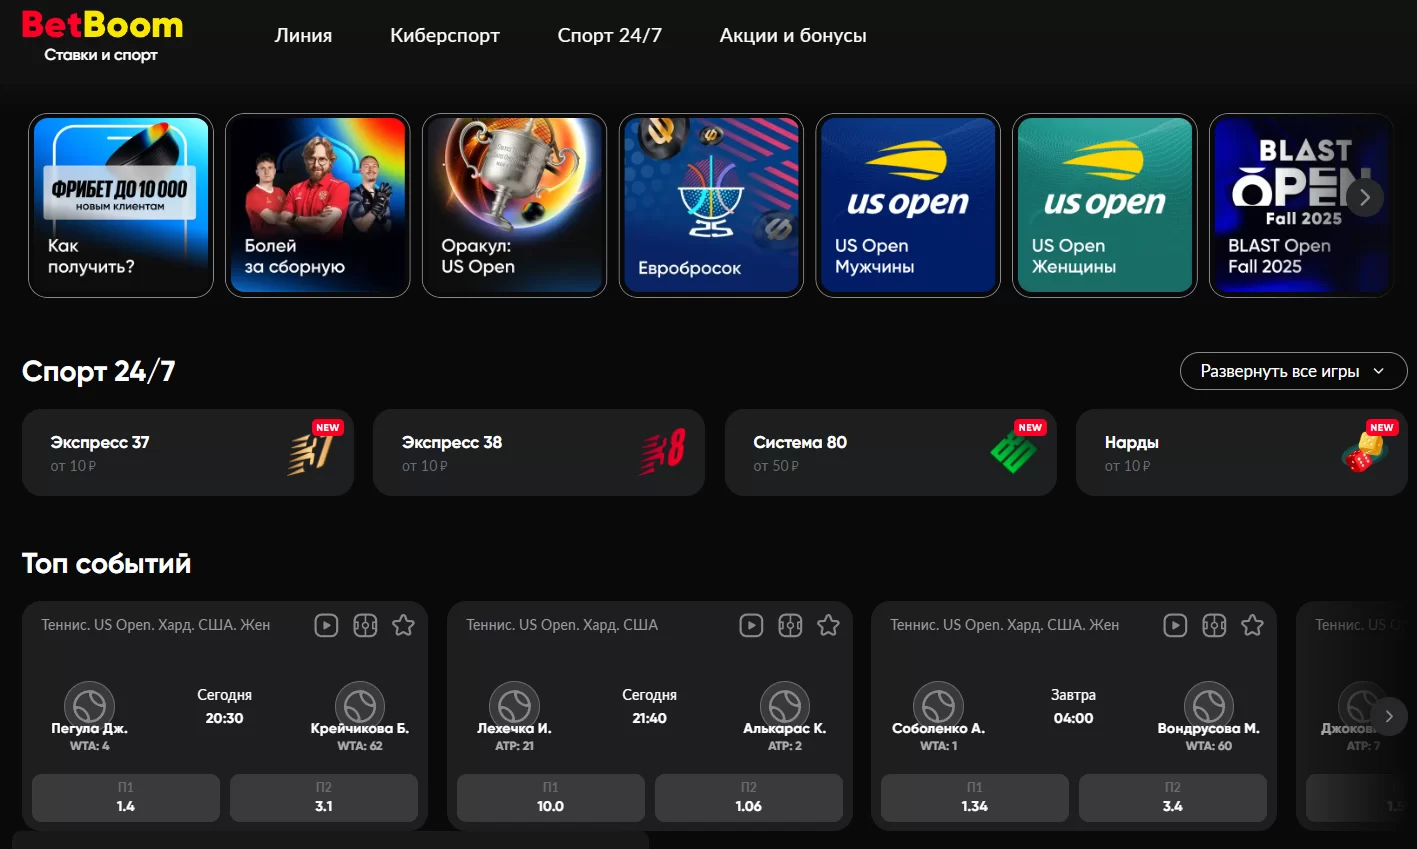The width and height of the screenshot is (1417, 849).
Task: Open the Киберспорт menu item
Action: (445, 35)
